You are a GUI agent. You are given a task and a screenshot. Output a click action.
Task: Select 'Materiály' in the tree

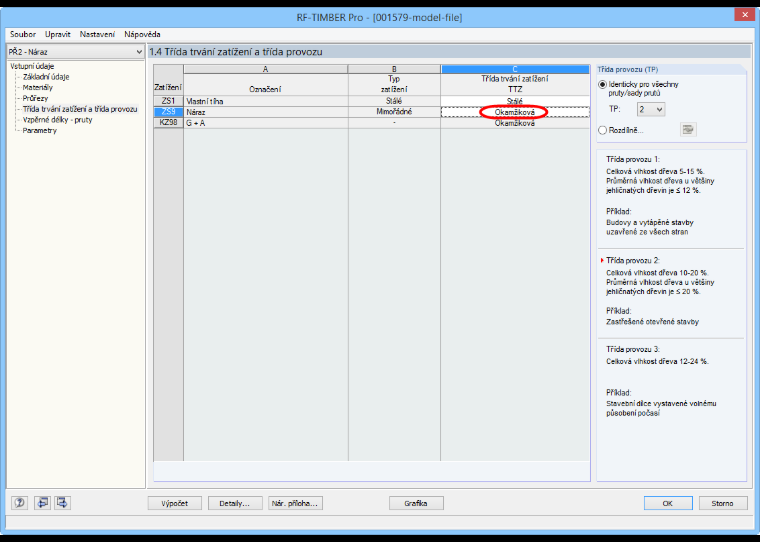tap(38, 87)
